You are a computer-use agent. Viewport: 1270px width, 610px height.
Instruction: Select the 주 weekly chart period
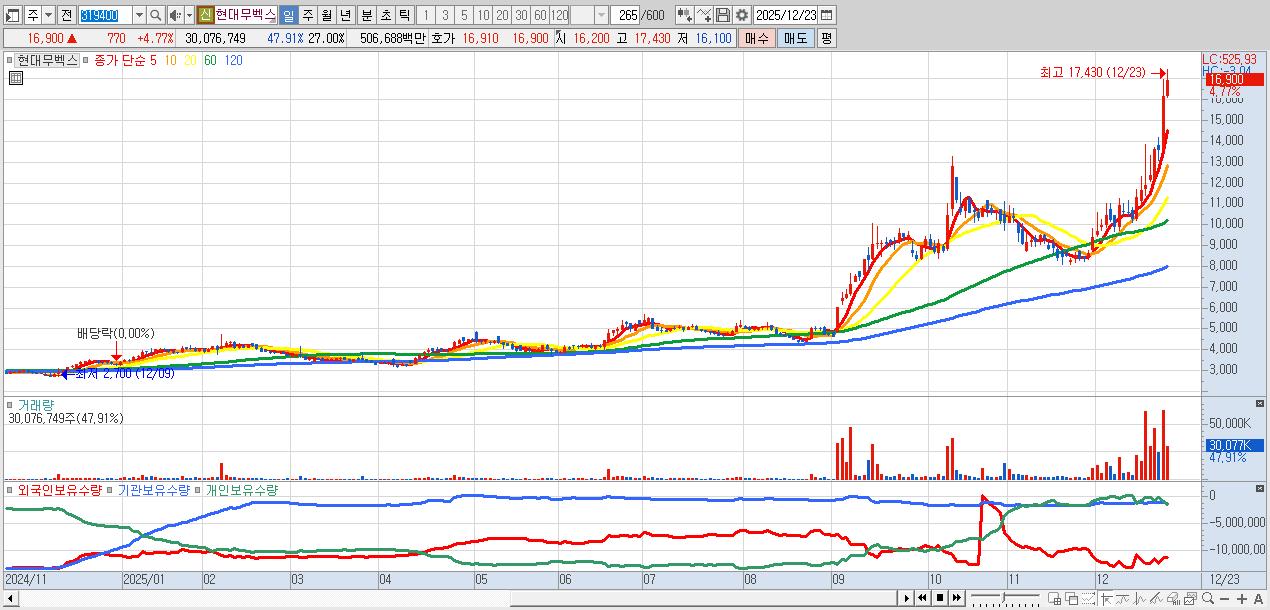click(307, 15)
